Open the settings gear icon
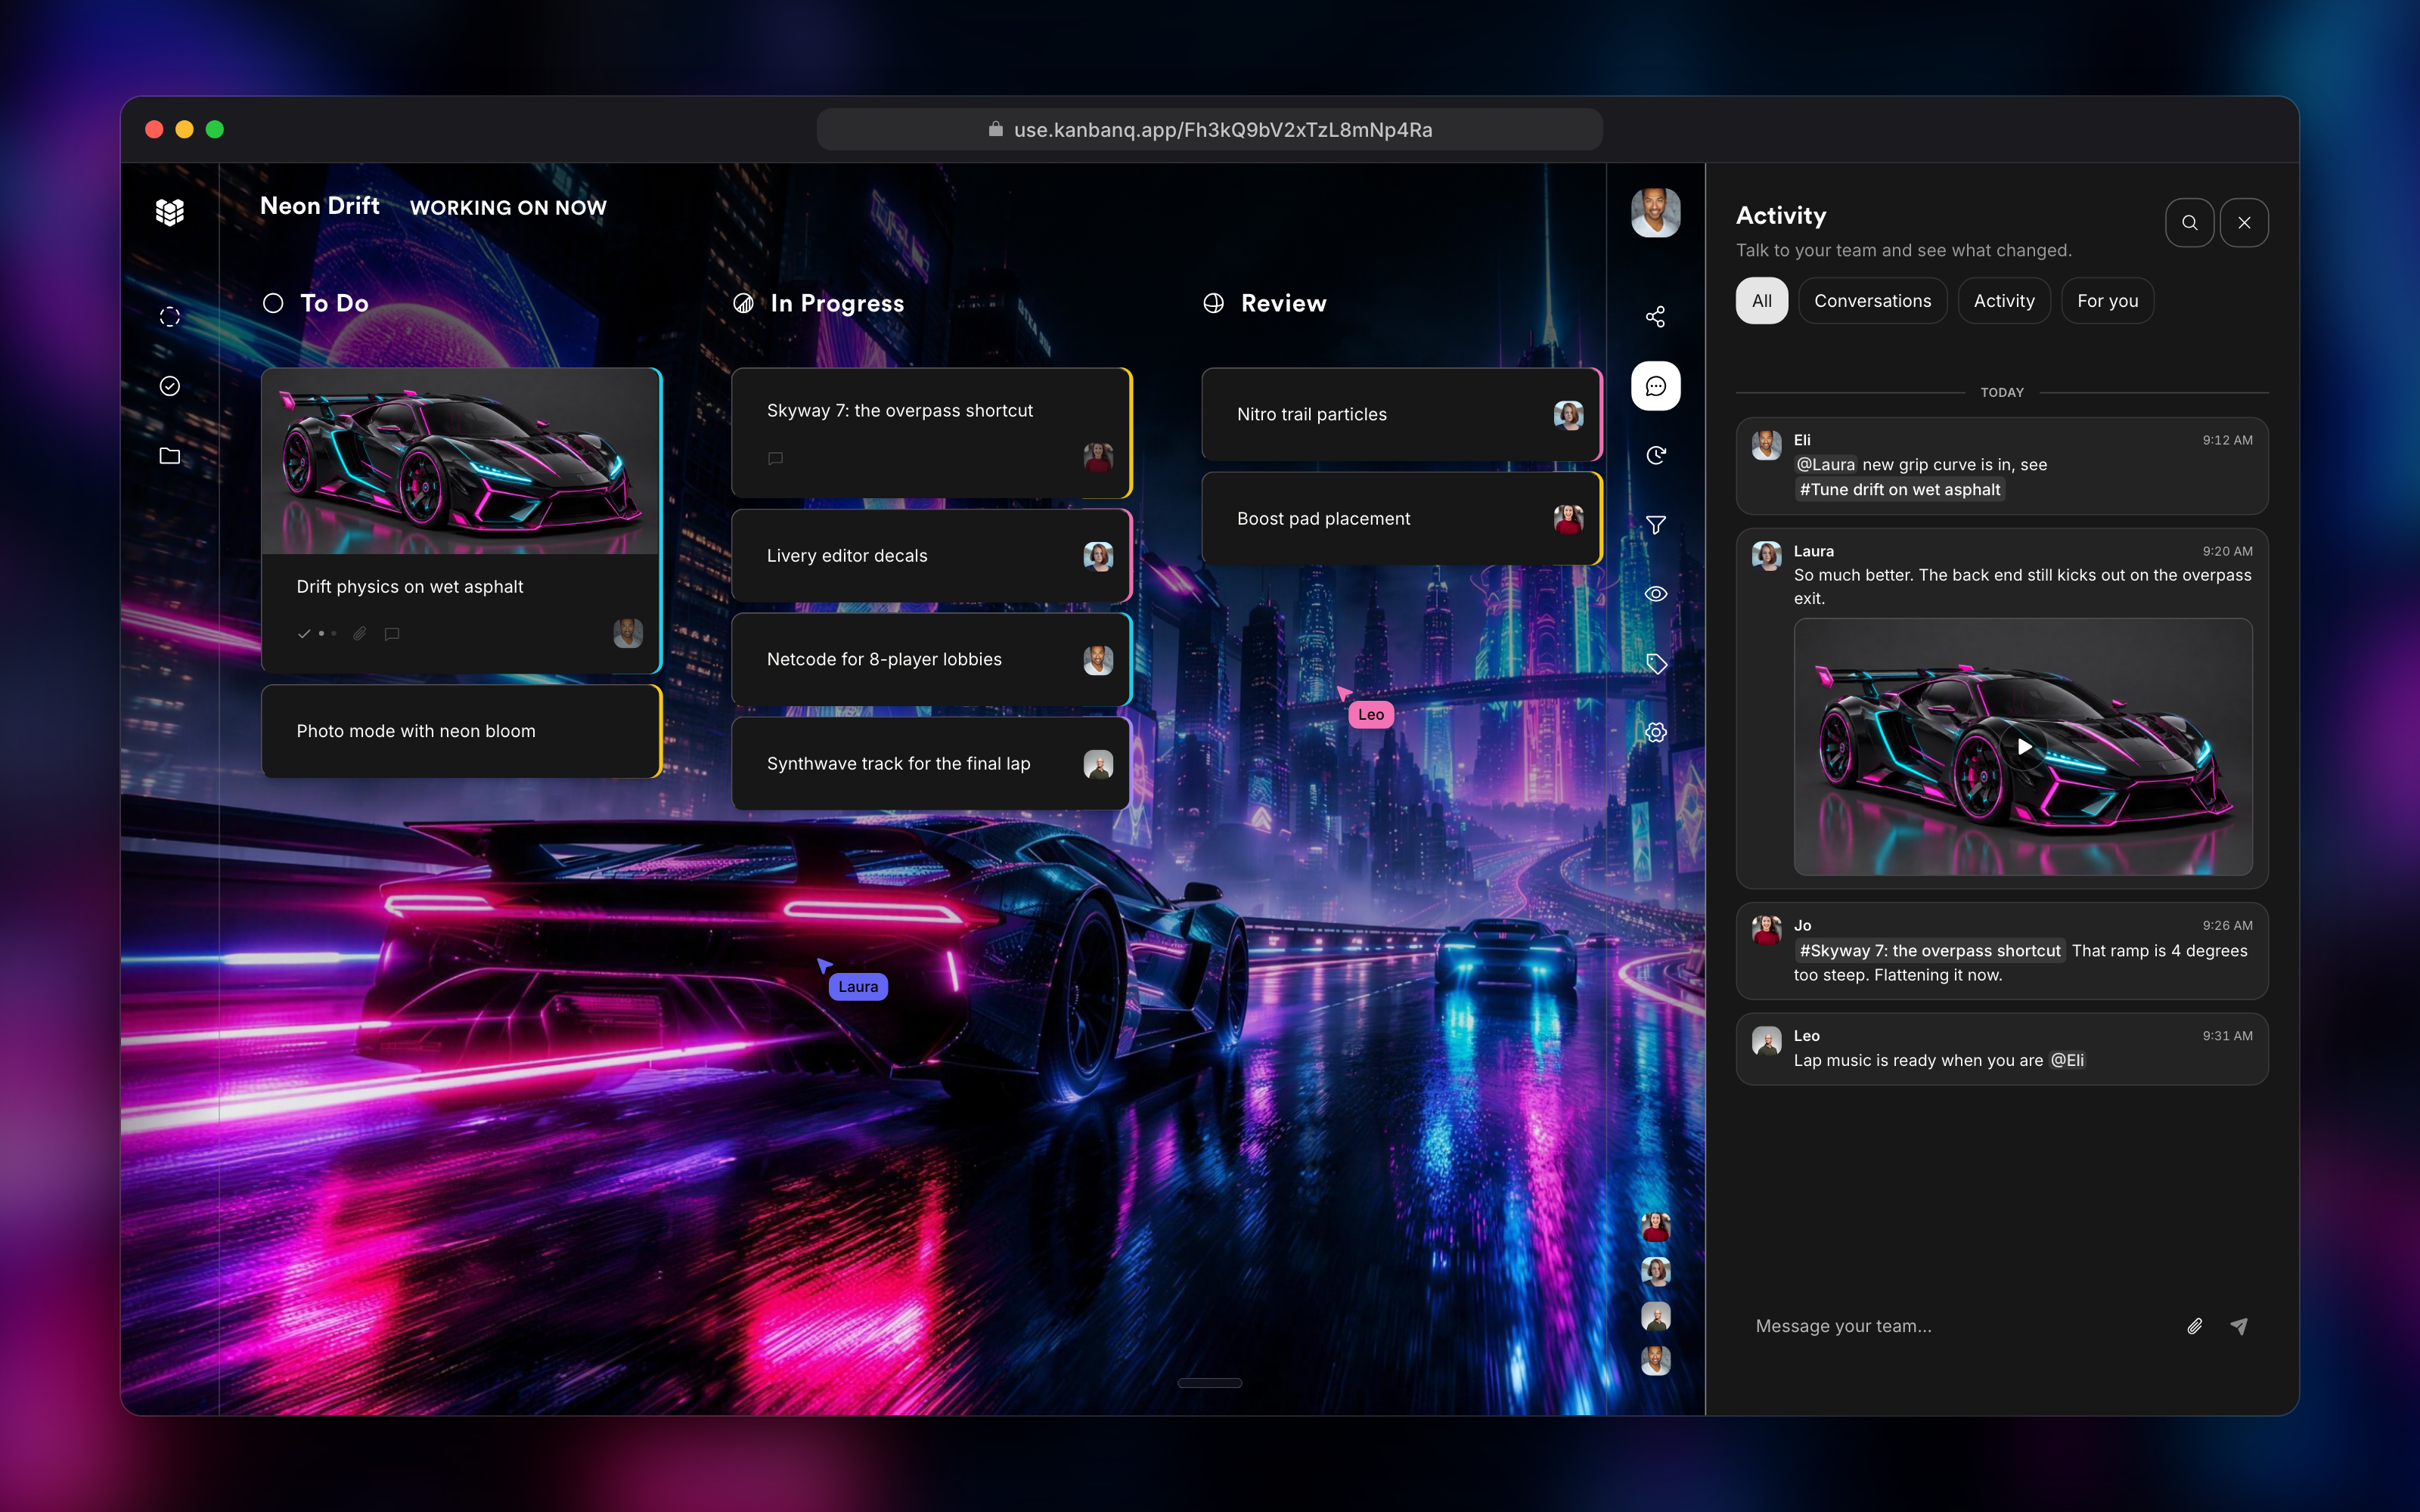Viewport: 2420px width, 1512px height. [1656, 733]
